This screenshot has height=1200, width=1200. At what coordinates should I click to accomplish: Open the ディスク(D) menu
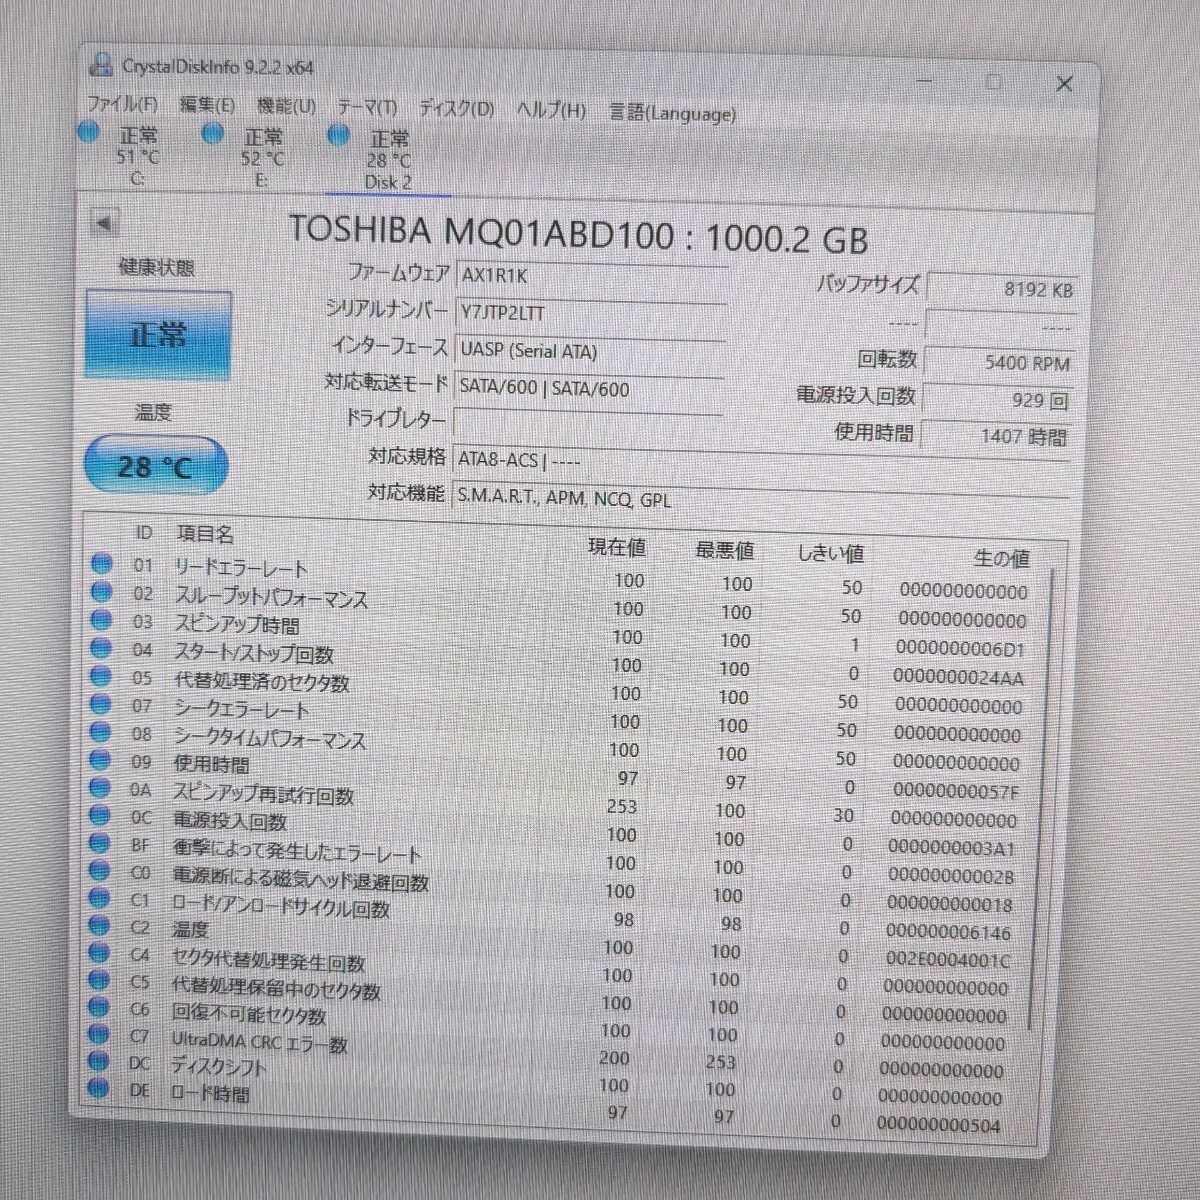tap(456, 108)
